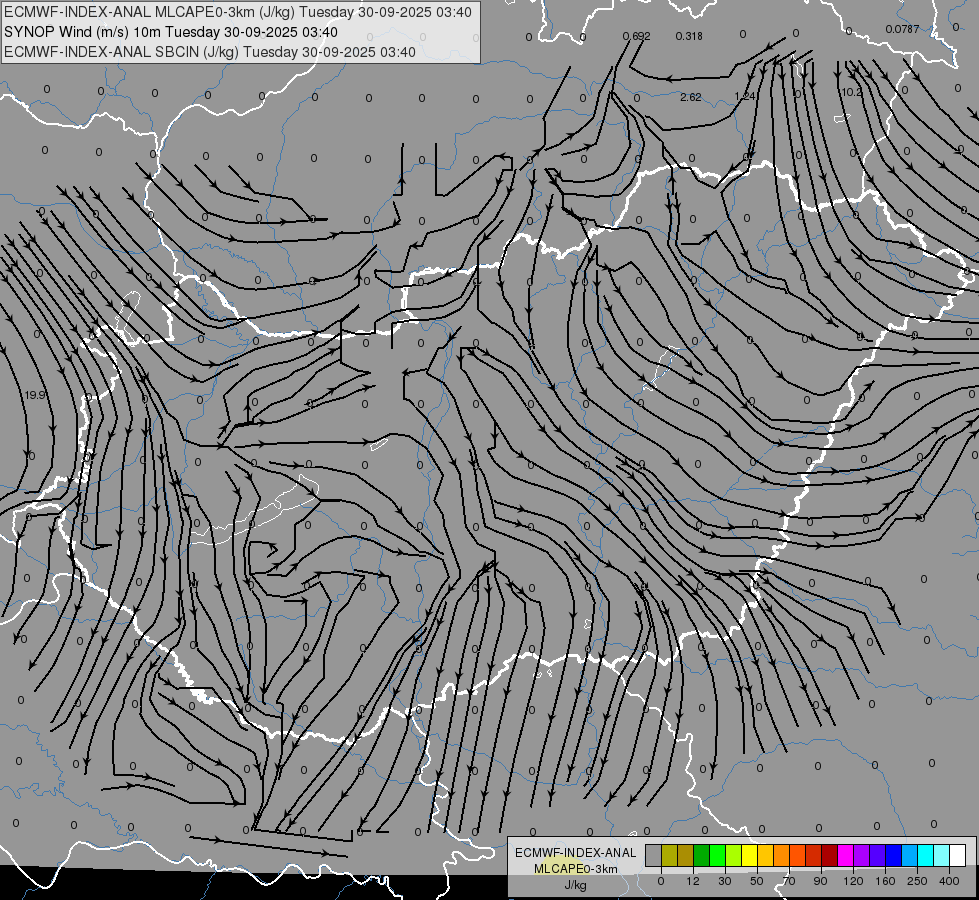This screenshot has width=979, height=900.
Task: Click the cyan legend swatch
Action: [x=926, y=855]
